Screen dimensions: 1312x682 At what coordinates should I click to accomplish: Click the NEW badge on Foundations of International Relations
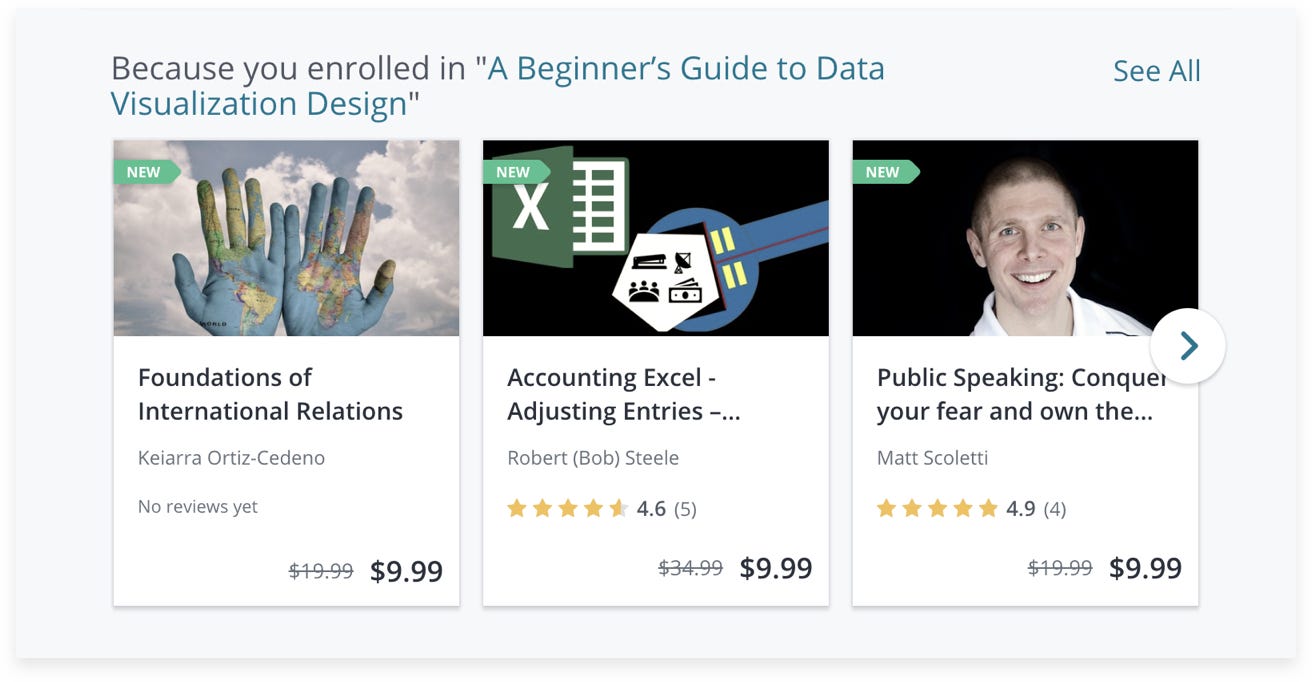coord(145,172)
